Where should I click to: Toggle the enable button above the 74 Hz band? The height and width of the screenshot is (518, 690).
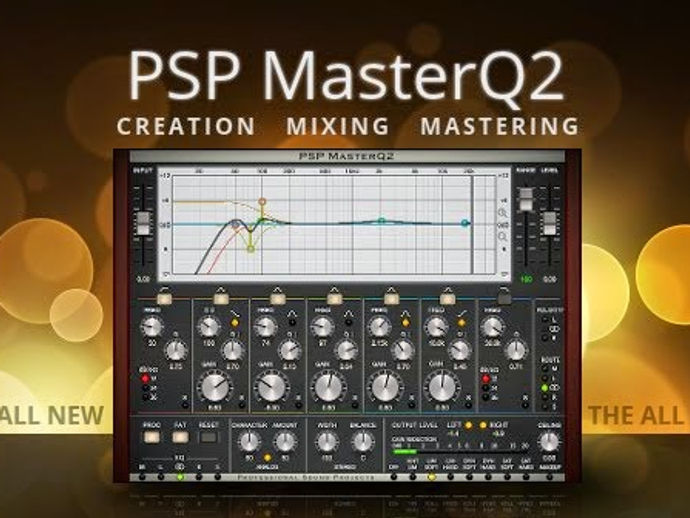click(x=278, y=299)
